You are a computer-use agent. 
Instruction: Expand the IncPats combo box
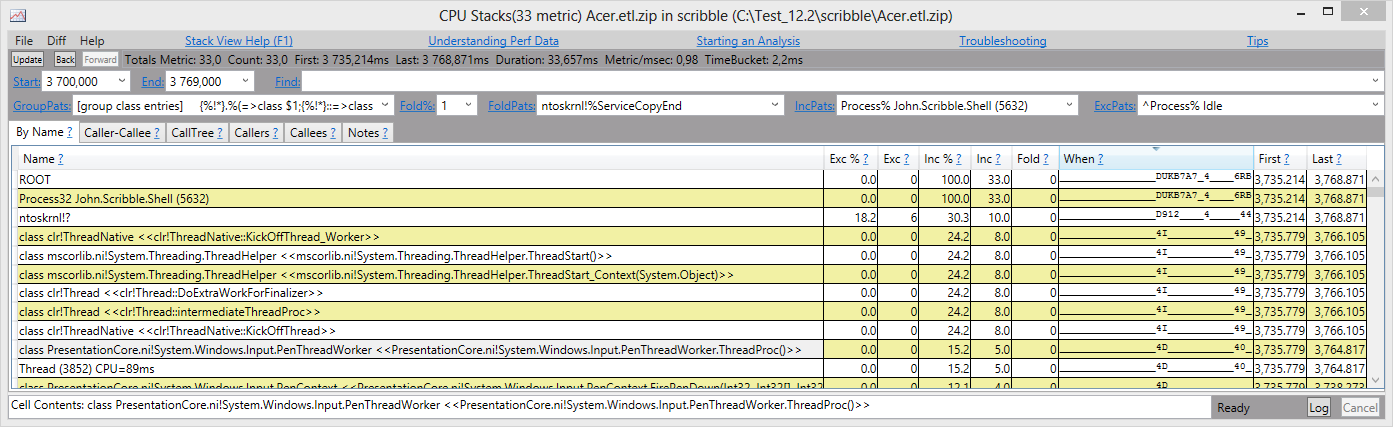tap(1071, 105)
